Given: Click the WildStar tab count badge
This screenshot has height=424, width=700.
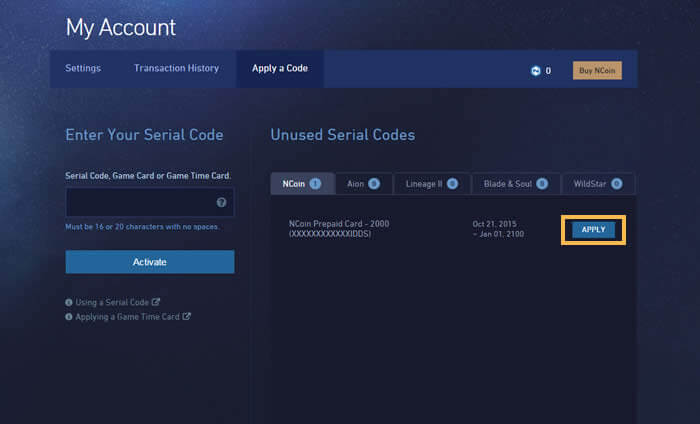Looking at the screenshot, I should pos(617,183).
